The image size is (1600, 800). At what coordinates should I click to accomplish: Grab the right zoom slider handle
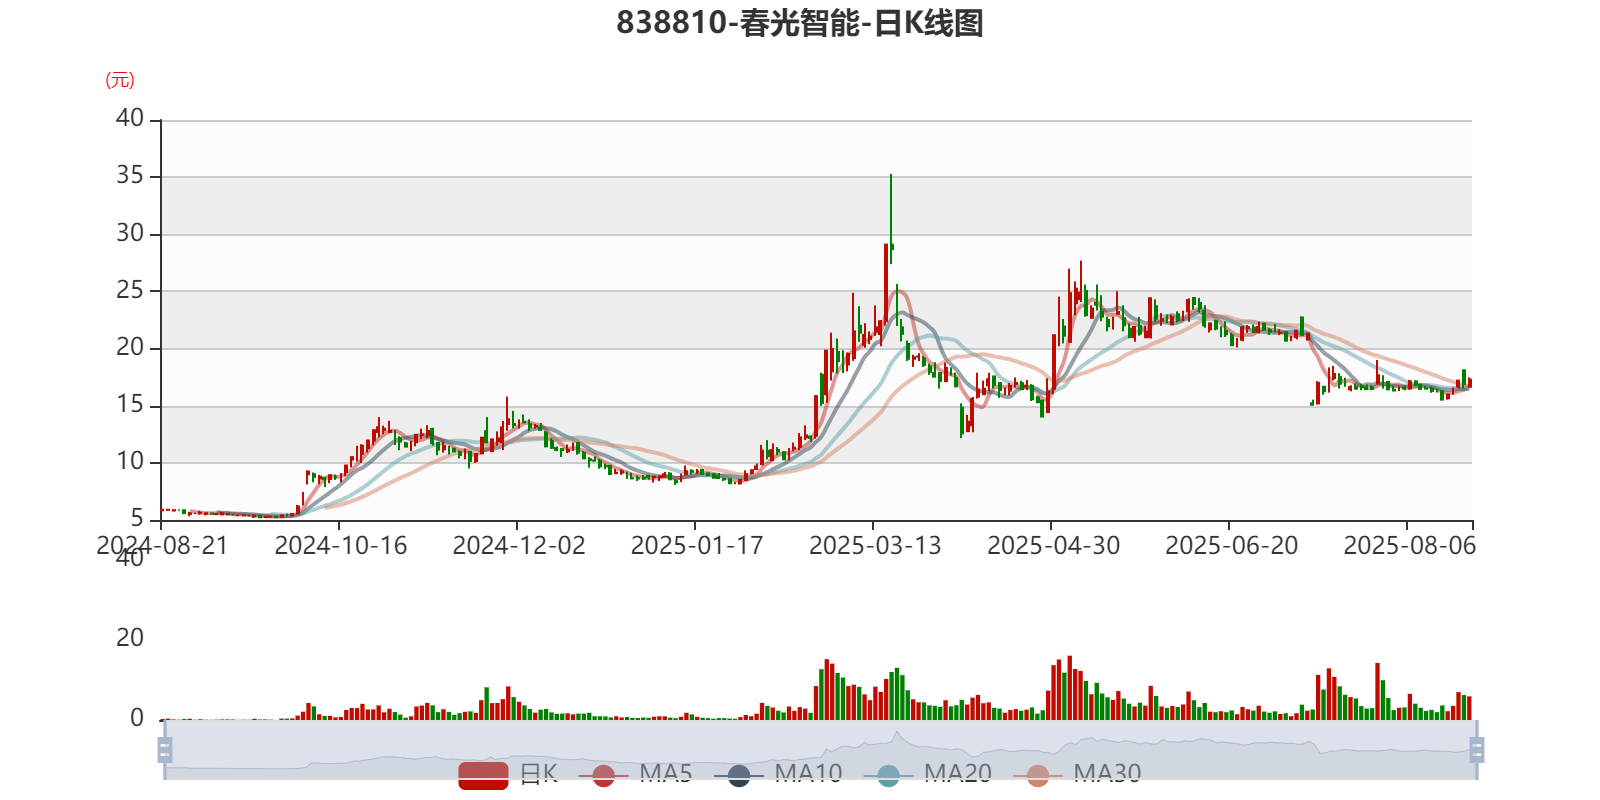point(1477,749)
